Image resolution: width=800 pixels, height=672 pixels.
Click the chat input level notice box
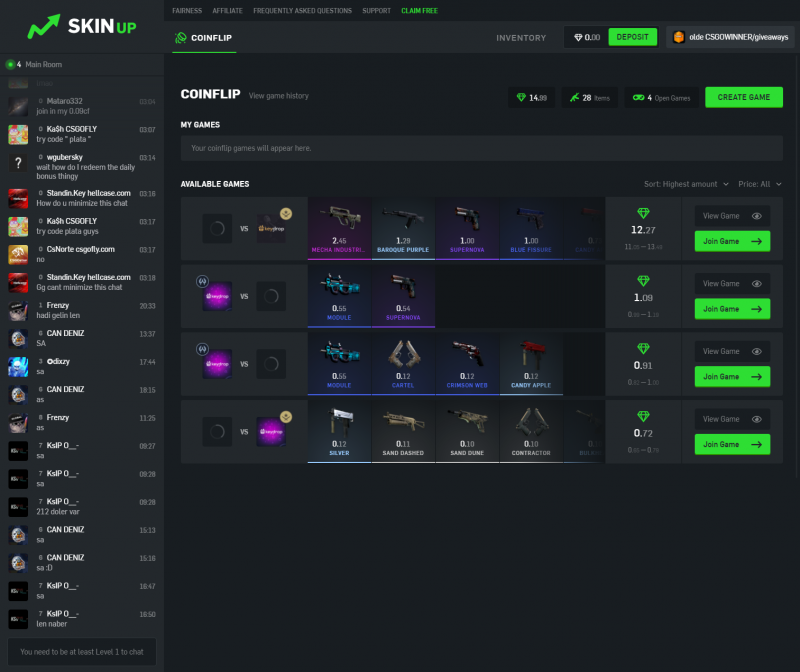(82, 652)
